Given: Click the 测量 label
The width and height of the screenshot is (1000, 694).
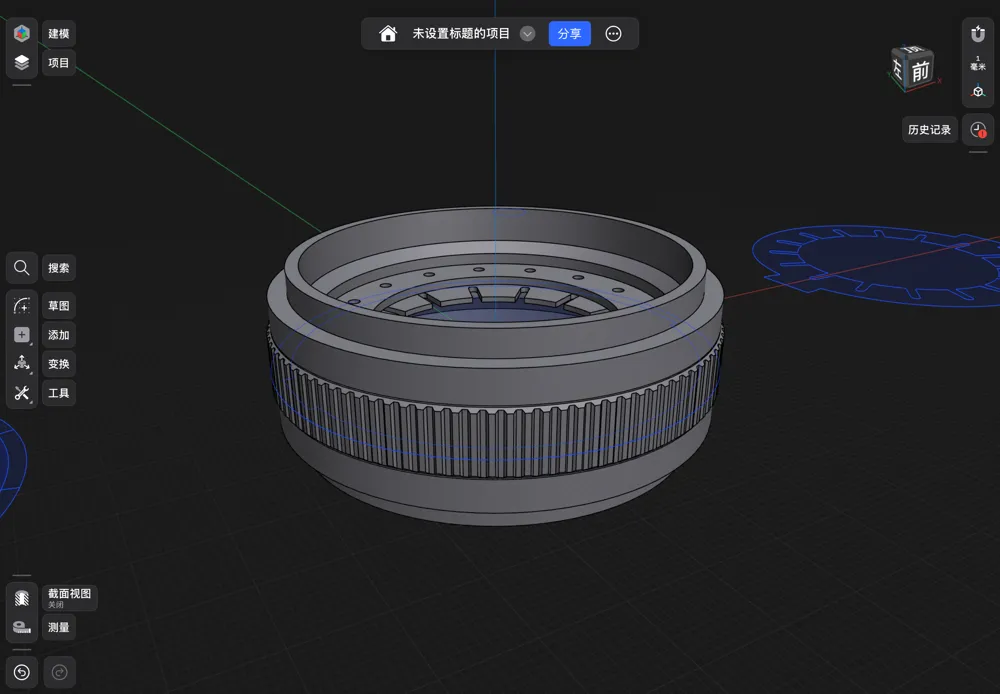Looking at the screenshot, I should point(59,627).
